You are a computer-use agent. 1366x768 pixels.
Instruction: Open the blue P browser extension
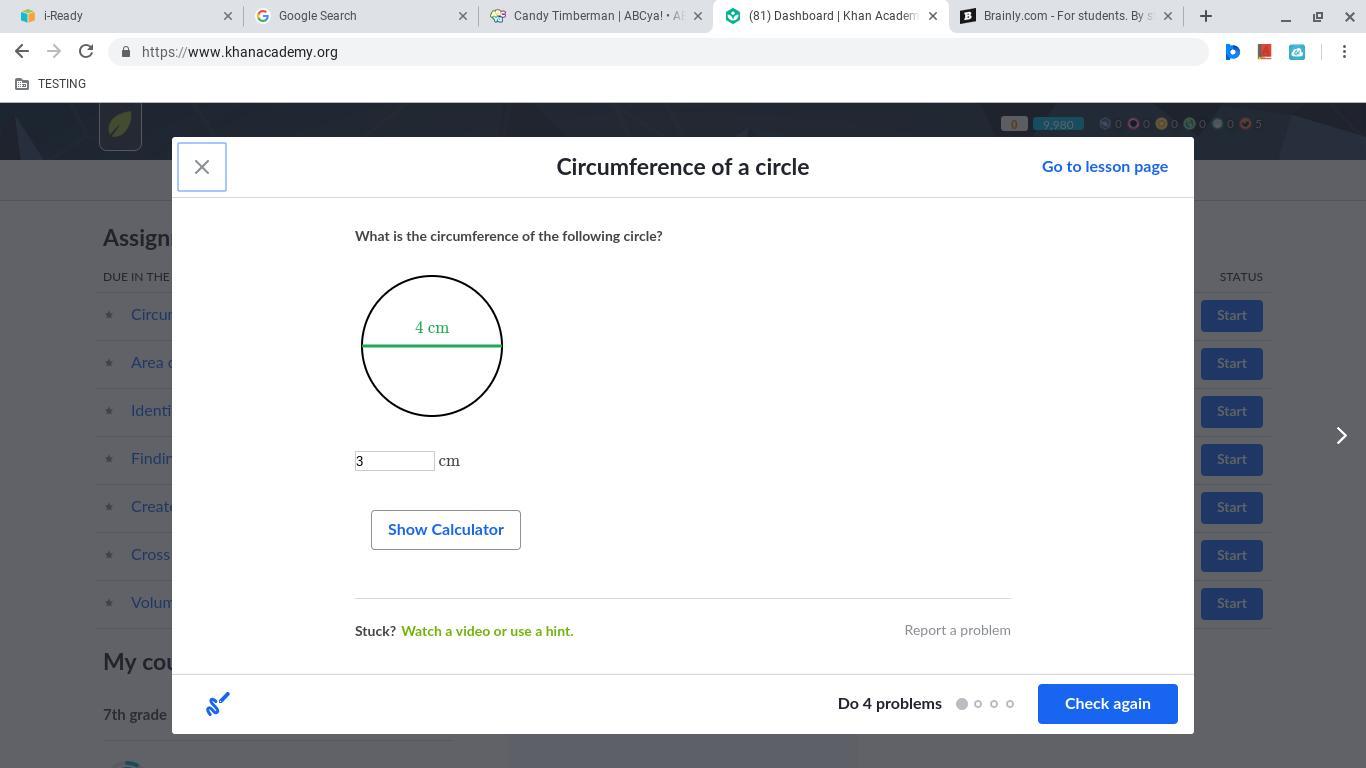1233,52
